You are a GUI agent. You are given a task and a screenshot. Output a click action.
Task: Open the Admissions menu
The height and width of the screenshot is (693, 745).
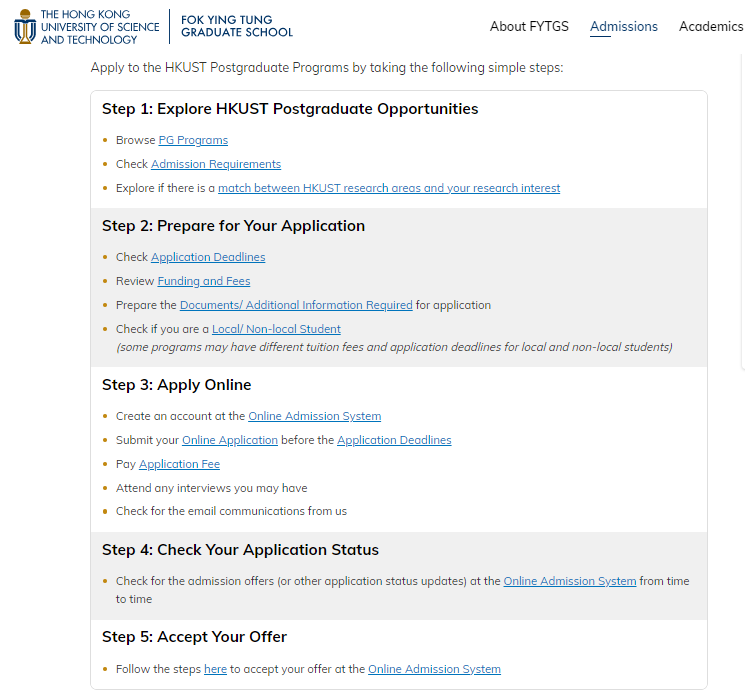623,26
